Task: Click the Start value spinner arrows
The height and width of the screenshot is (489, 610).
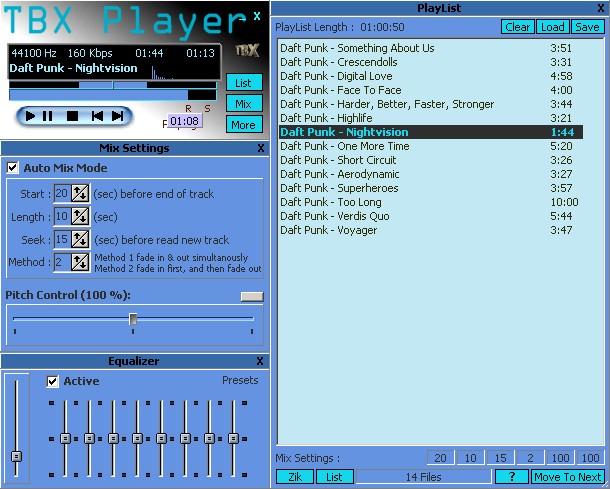Action: pyautogui.click(x=81, y=193)
